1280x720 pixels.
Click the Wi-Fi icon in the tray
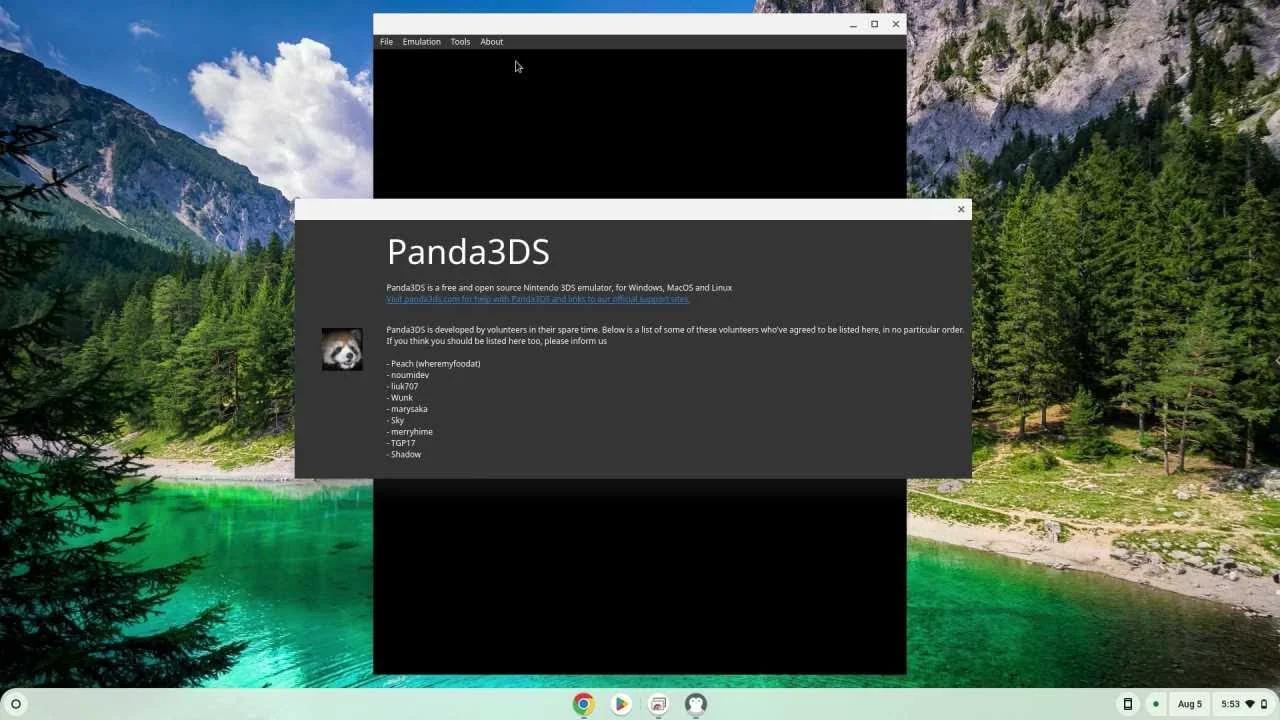(x=1247, y=703)
